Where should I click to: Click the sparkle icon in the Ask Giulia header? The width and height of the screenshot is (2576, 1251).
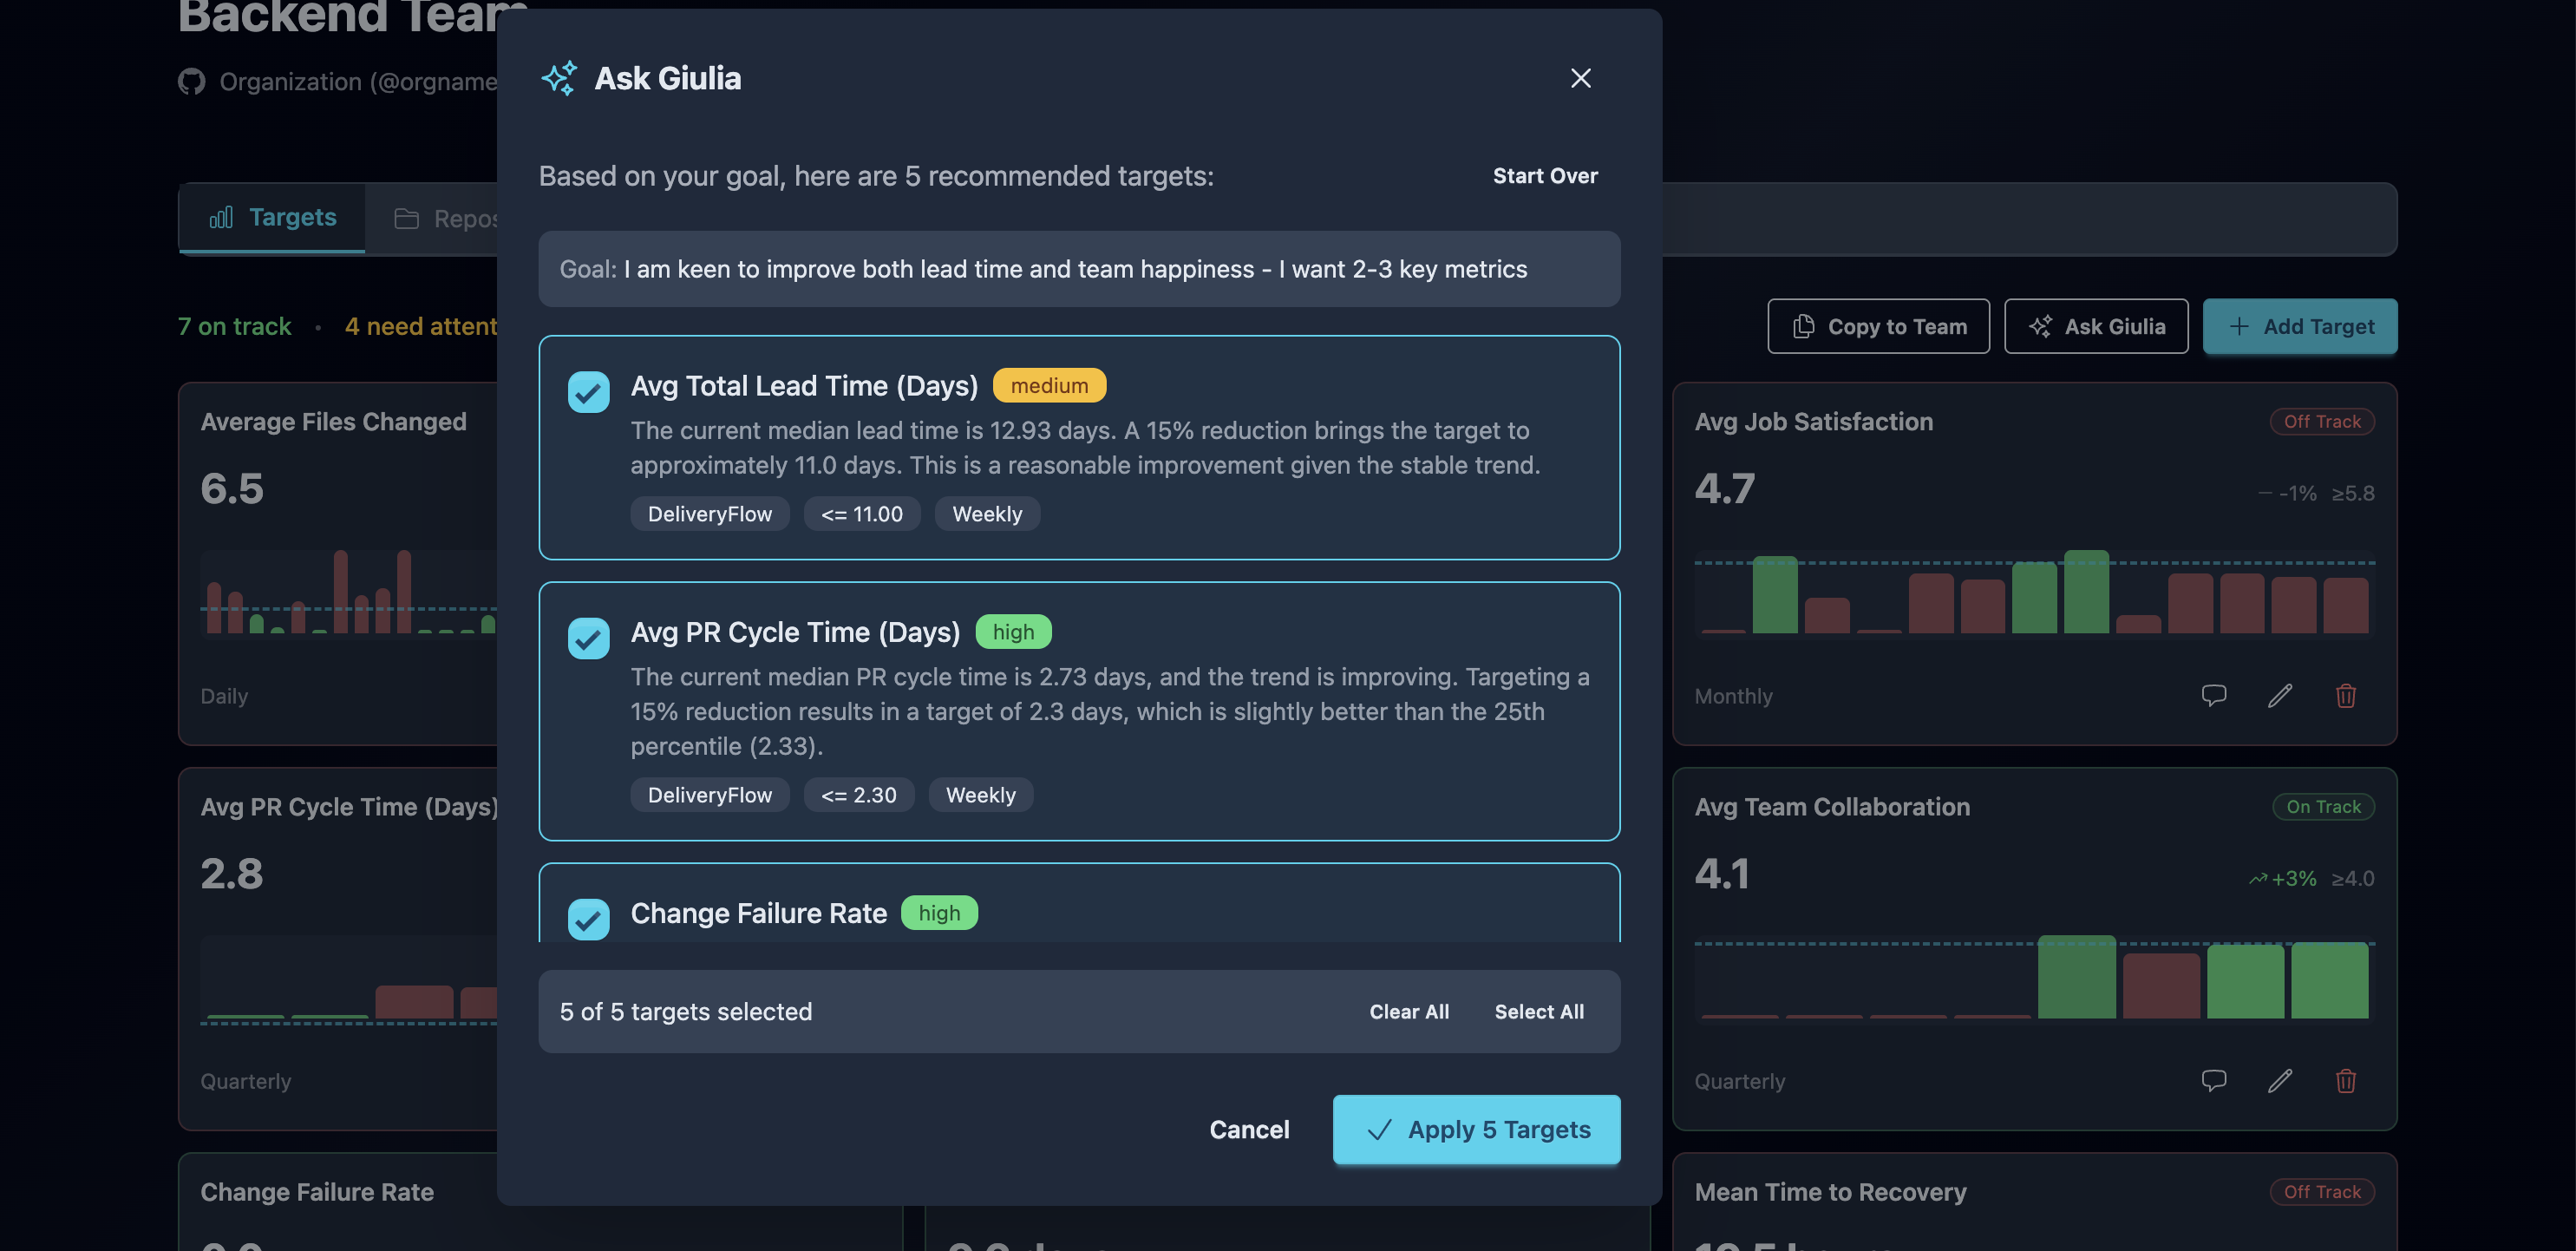(560, 77)
